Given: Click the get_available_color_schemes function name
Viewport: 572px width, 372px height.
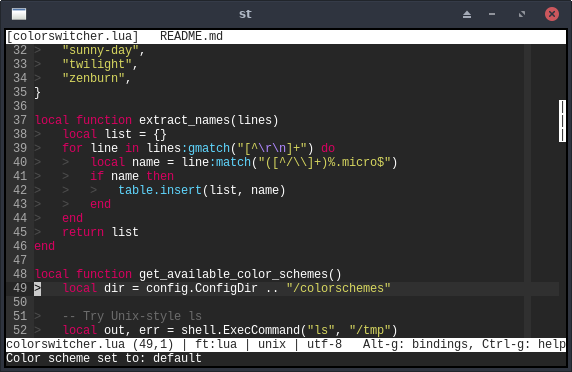Looking at the screenshot, I should (233, 274).
